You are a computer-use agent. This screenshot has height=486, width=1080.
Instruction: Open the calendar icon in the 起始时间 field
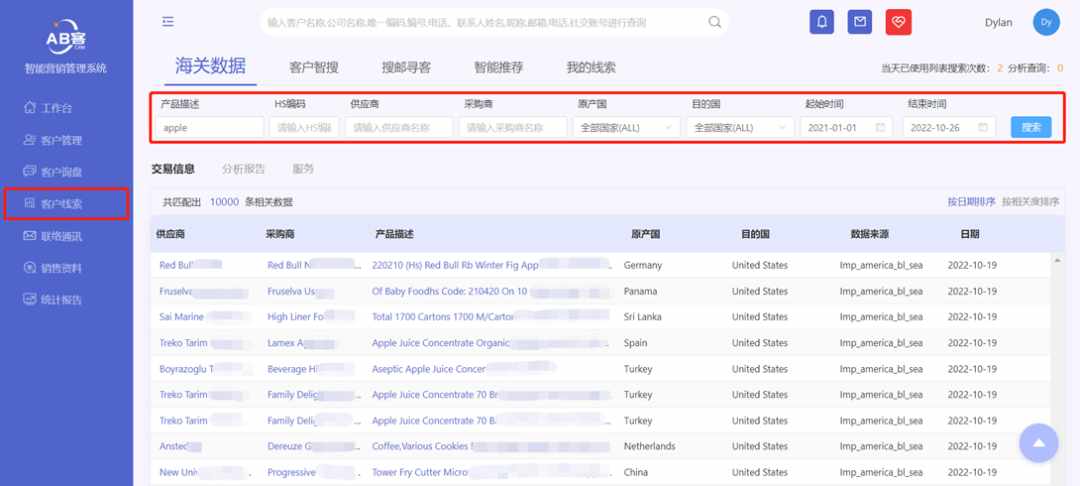pos(880,127)
